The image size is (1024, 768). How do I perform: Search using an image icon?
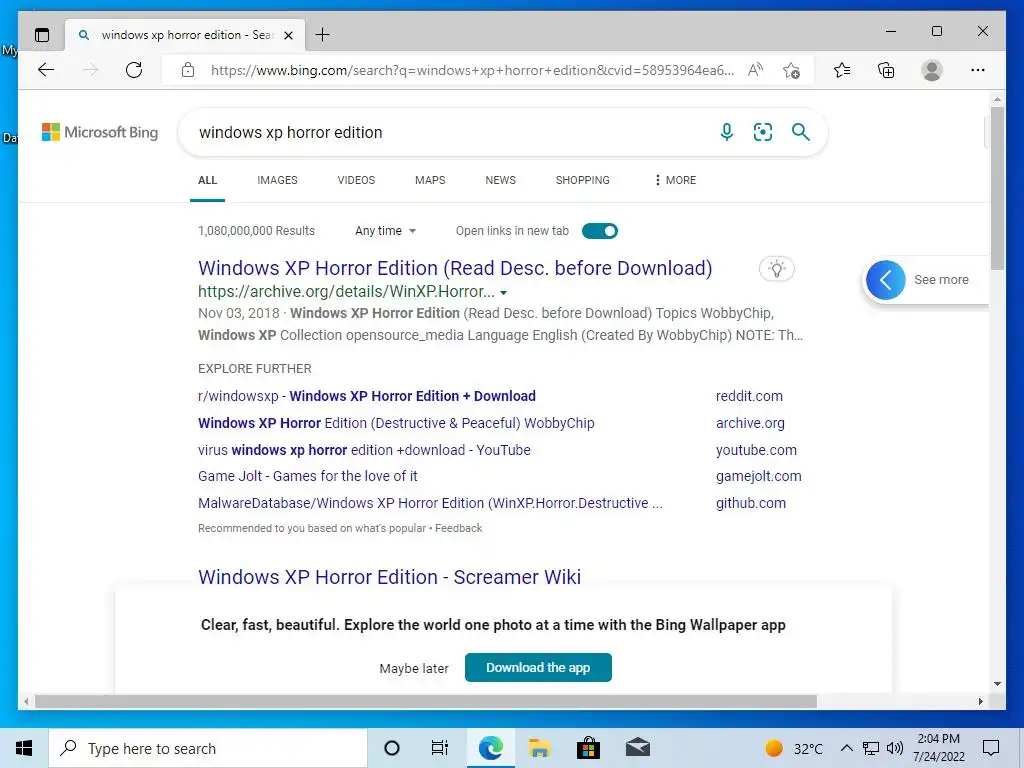click(763, 132)
